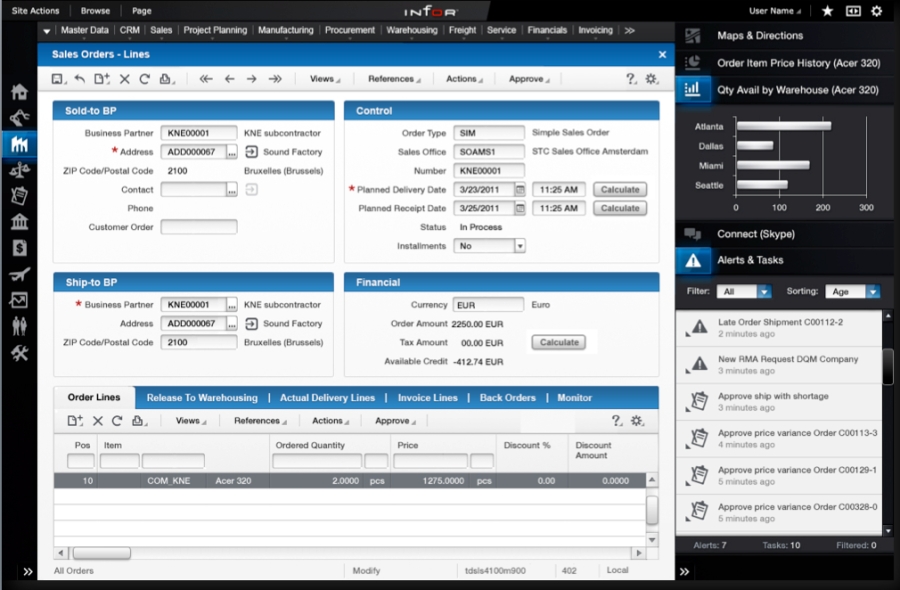Go to the first record arrow
Screen dimensions: 900x590
[206, 79]
